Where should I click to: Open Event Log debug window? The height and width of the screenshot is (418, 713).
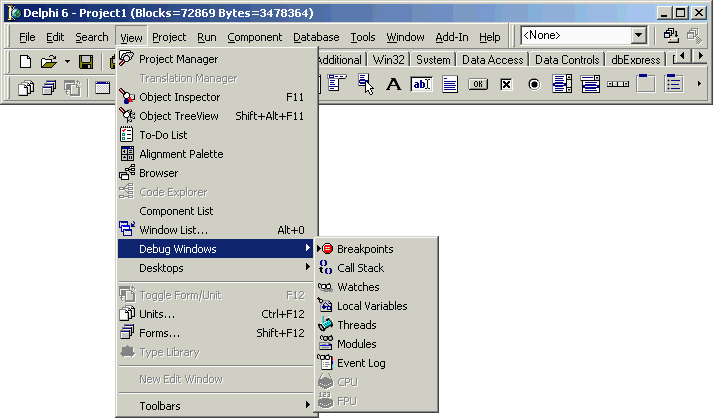[377, 363]
